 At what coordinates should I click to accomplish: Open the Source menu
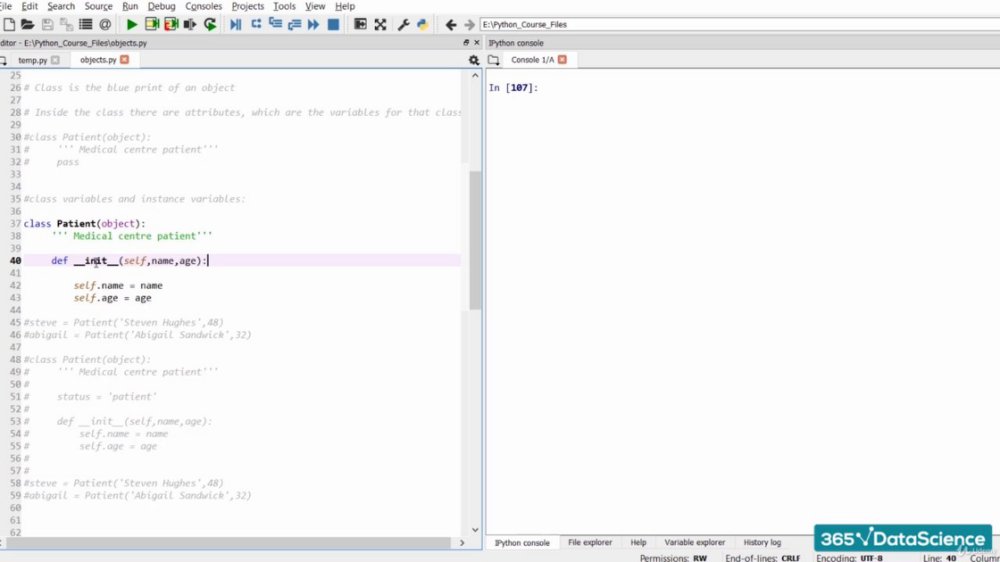(98, 6)
